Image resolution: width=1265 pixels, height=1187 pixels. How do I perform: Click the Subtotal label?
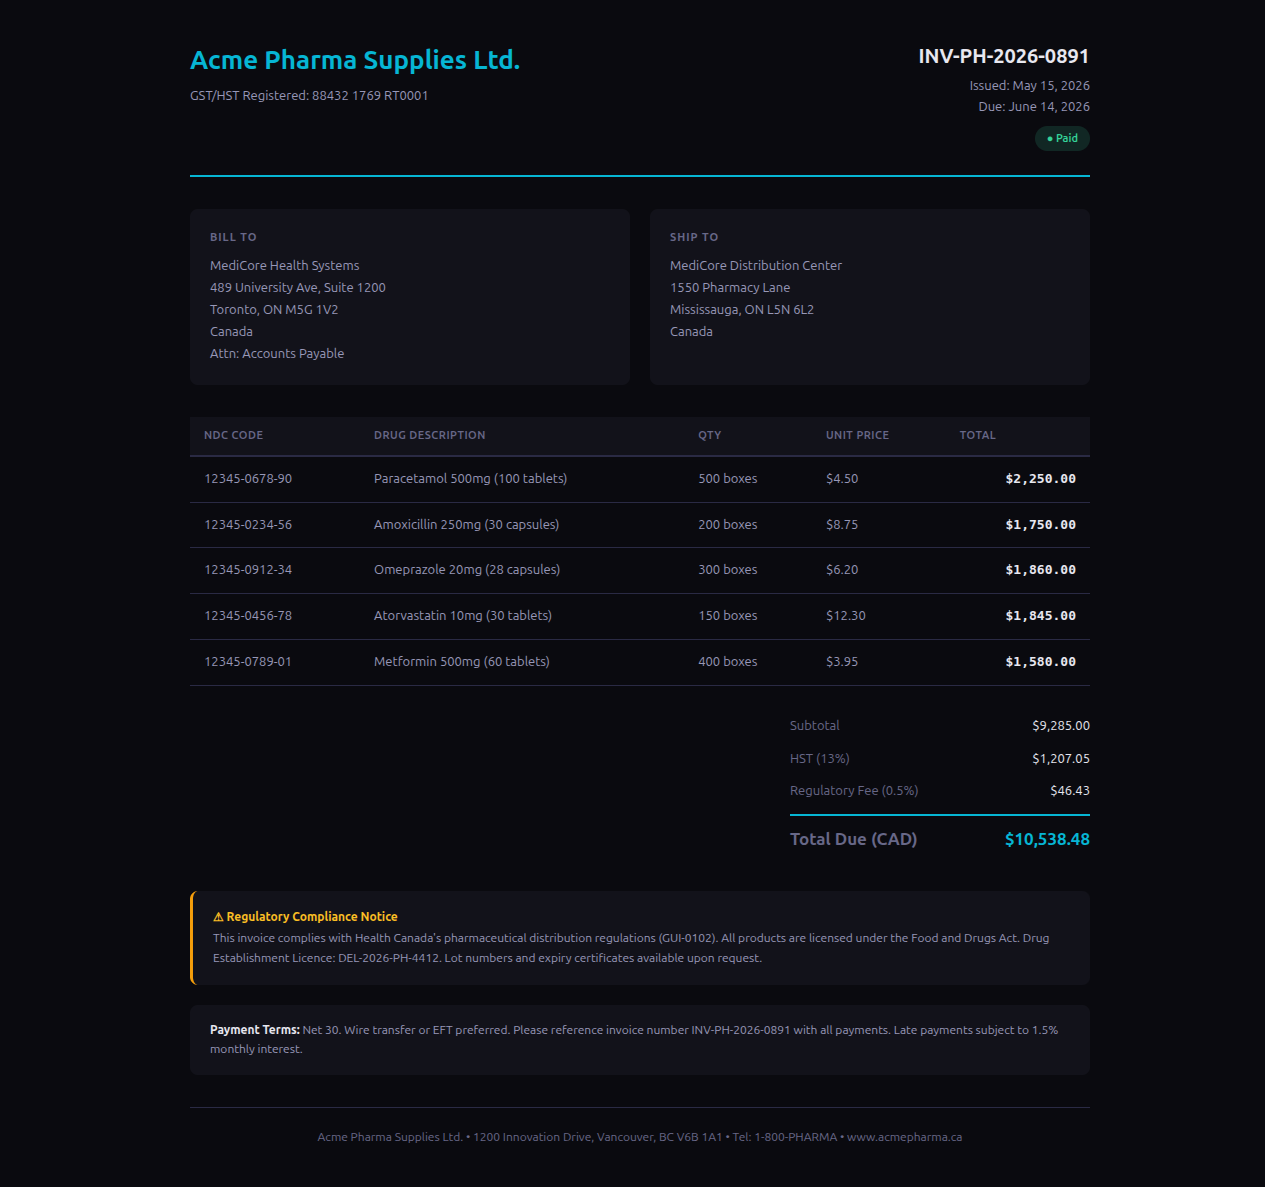point(815,726)
